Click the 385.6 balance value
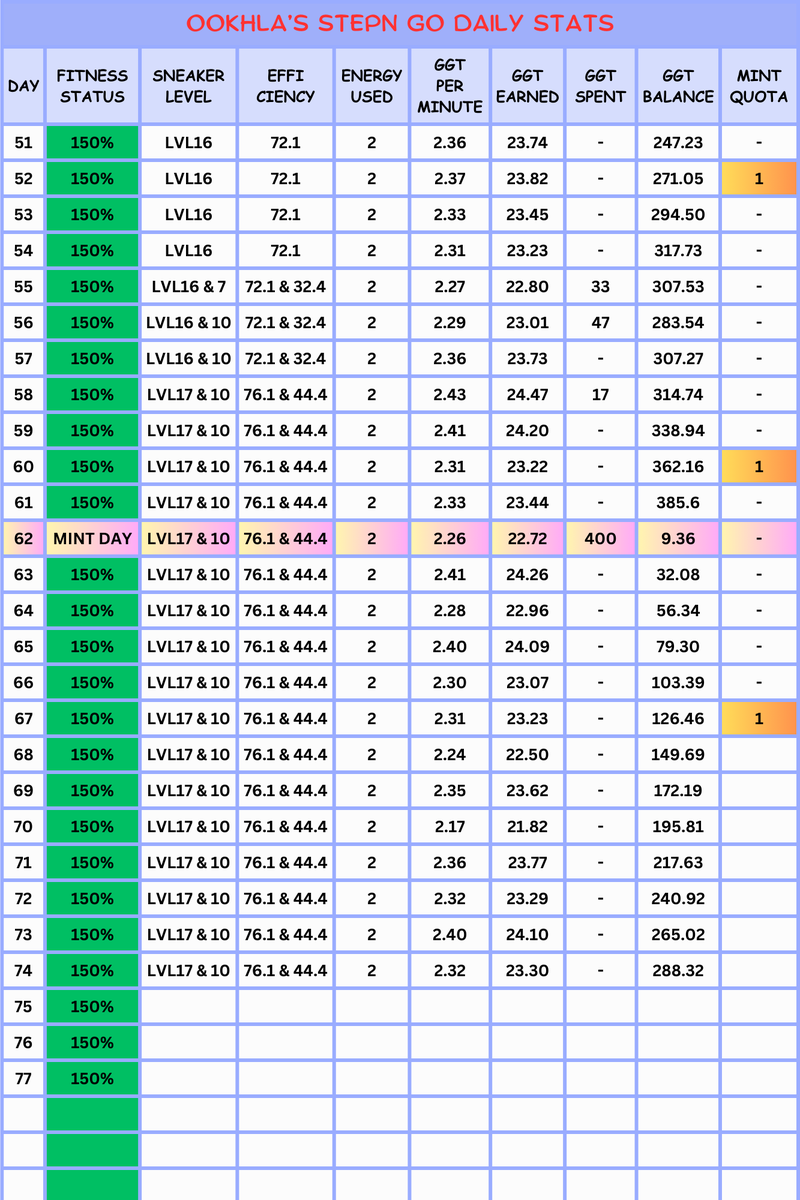Image resolution: width=800 pixels, height=1200 pixels. point(678,503)
